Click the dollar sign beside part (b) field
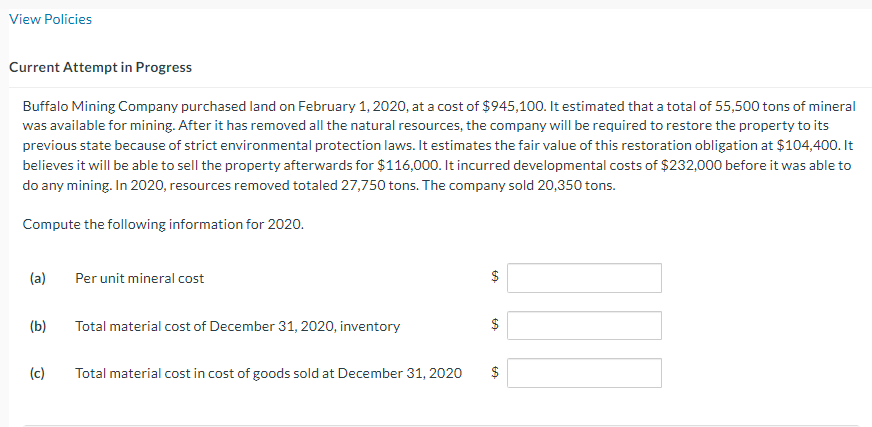872x427 pixels. tap(493, 326)
